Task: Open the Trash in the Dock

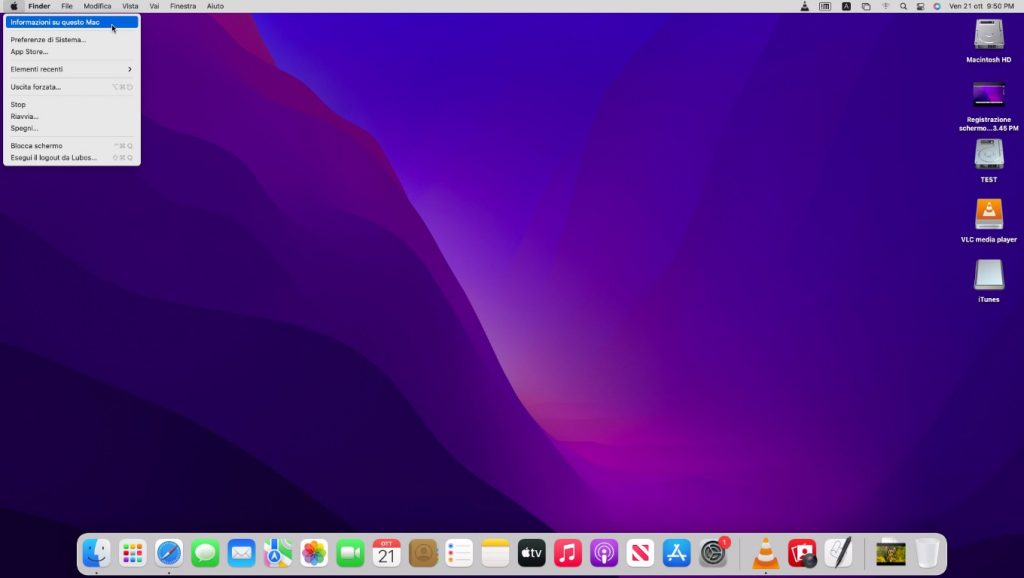Action: tap(927, 552)
